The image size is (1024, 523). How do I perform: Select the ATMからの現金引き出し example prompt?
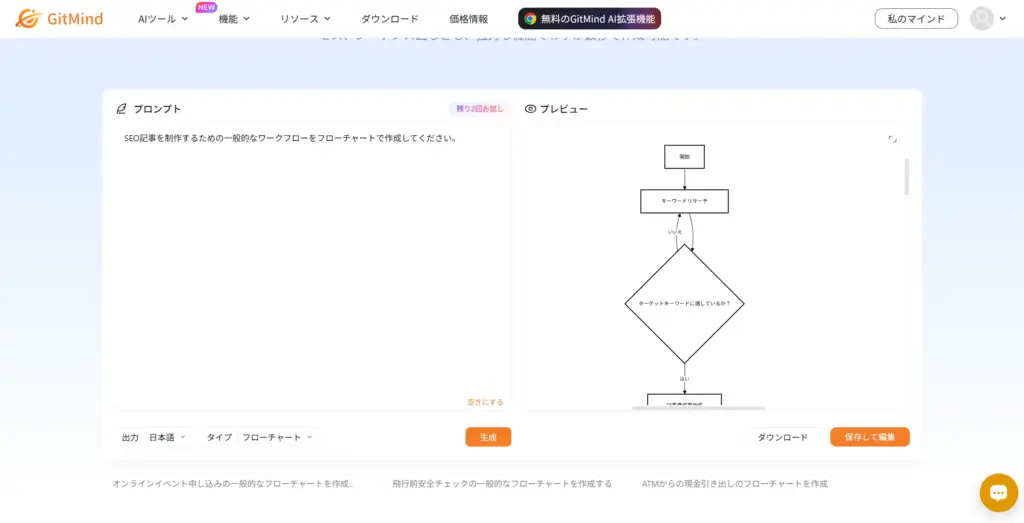pos(735,484)
